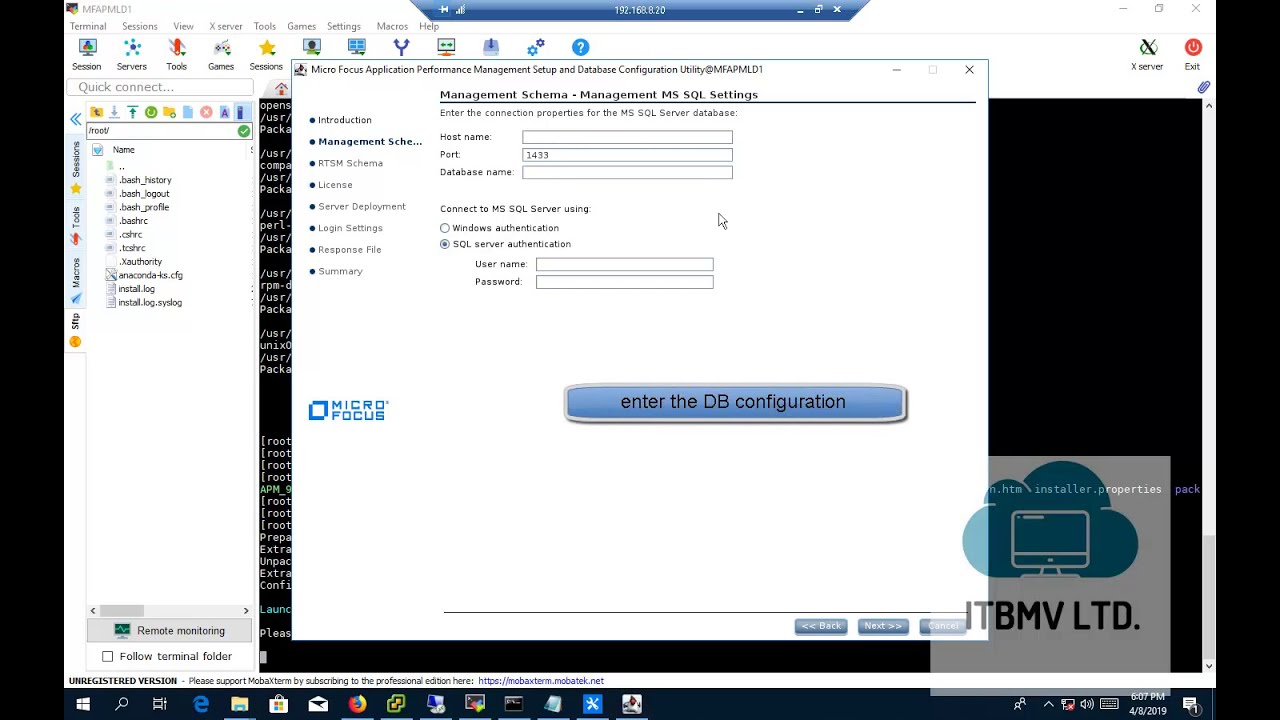
Task: Select anaconda-ks.cfg in file list
Action: (x=150, y=275)
